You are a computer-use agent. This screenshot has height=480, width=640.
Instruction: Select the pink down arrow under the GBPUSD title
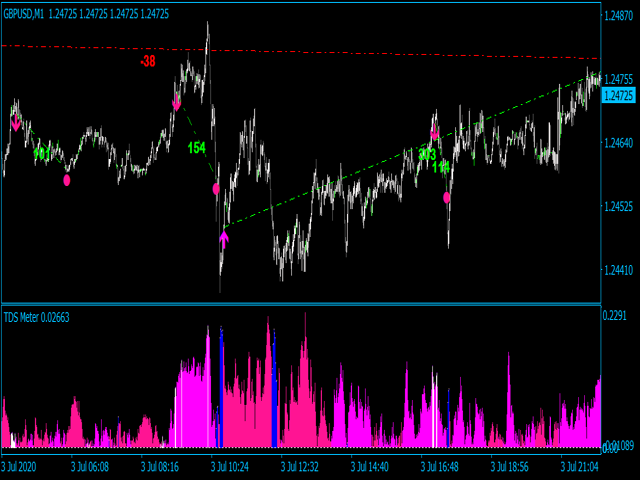[x=16, y=122]
